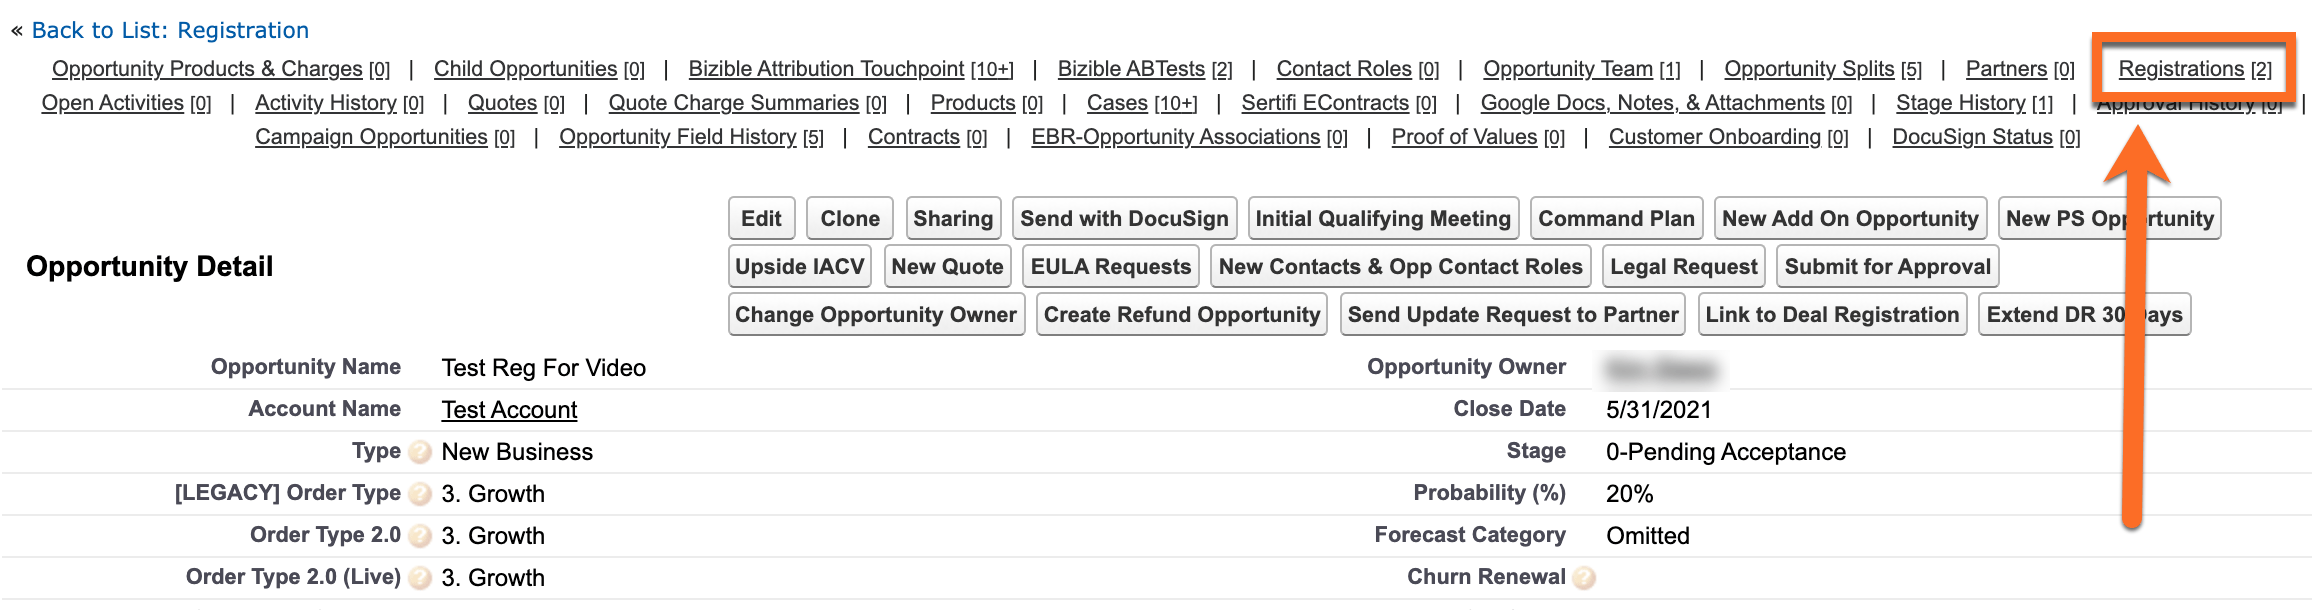The height and width of the screenshot is (610, 2312).
Task: Click Link to Deal Registration button
Action: (x=1832, y=314)
